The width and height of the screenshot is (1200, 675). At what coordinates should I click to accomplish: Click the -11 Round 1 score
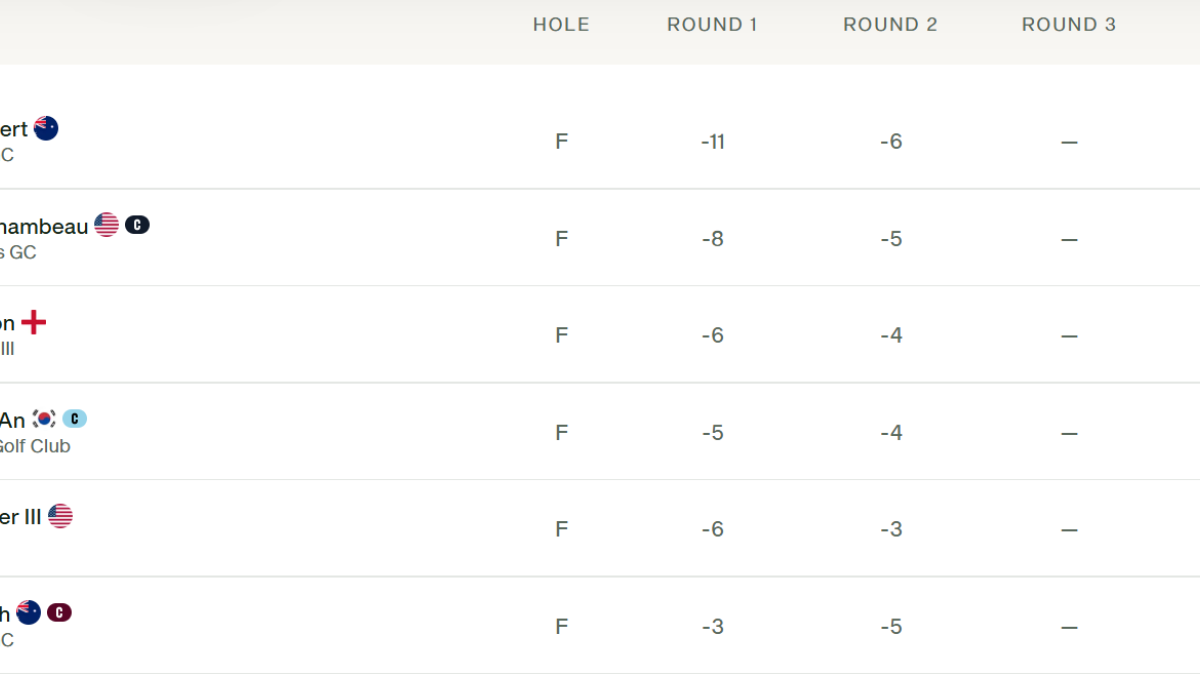click(712, 142)
